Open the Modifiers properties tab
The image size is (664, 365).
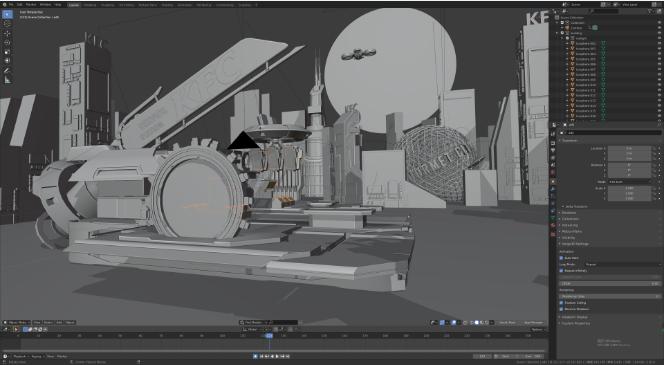(x=553, y=189)
